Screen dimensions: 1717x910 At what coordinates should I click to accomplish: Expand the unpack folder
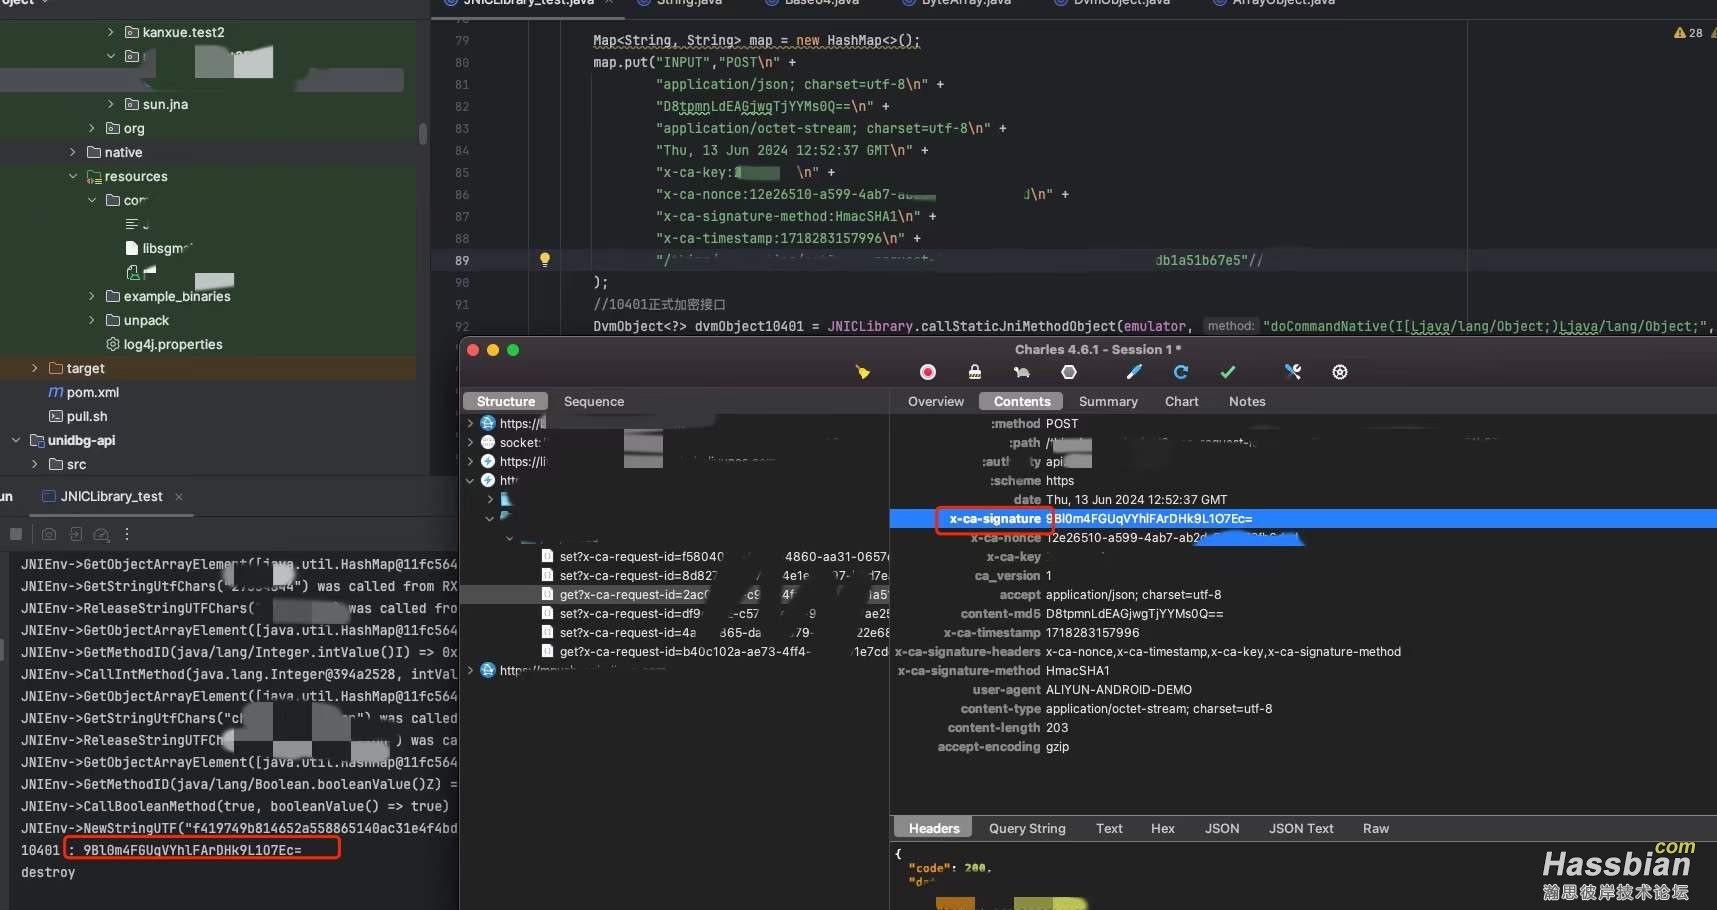tap(92, 320)
